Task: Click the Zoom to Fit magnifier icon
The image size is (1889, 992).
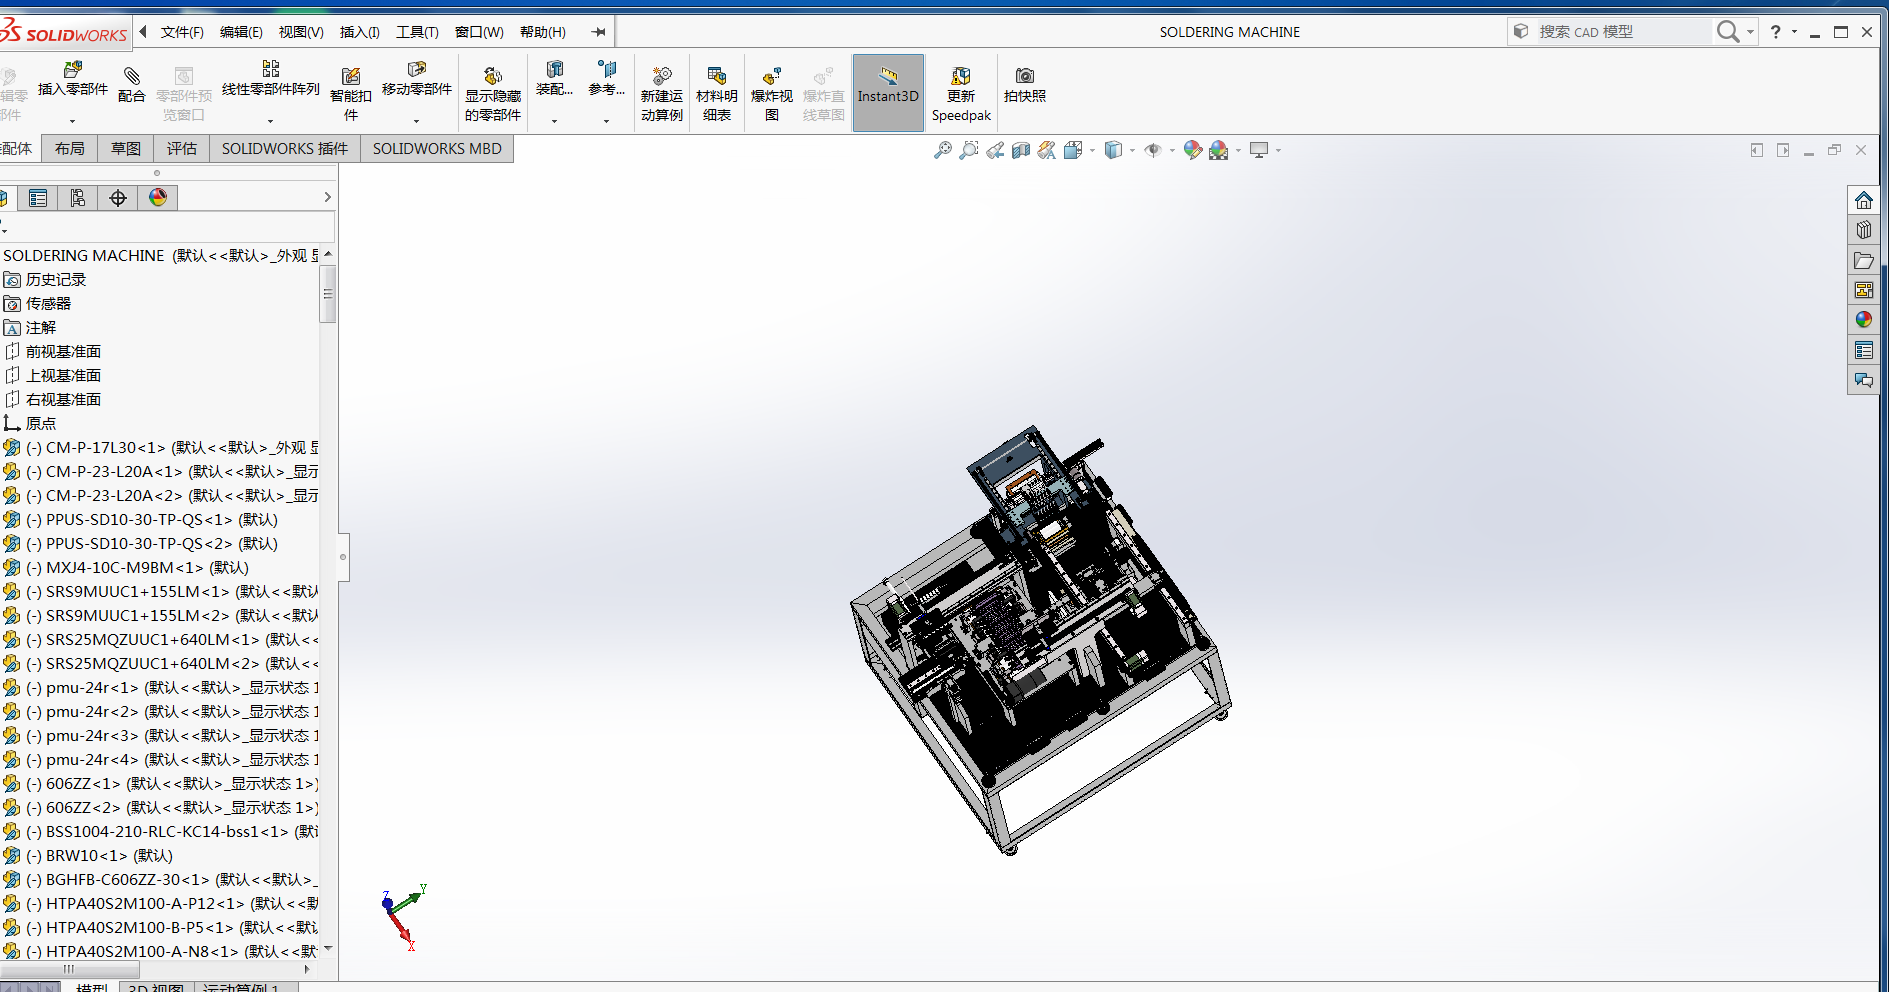Action: coord(942,150)
